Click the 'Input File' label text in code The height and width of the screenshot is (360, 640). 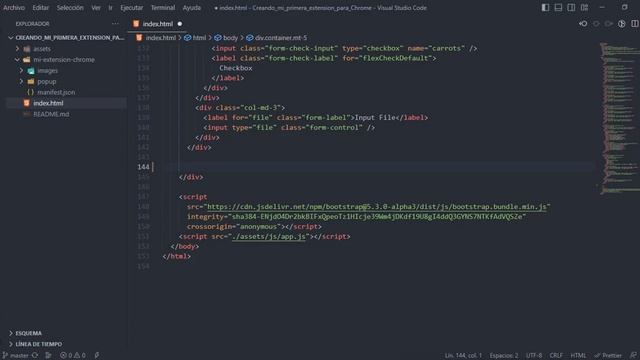click(375, 118)
